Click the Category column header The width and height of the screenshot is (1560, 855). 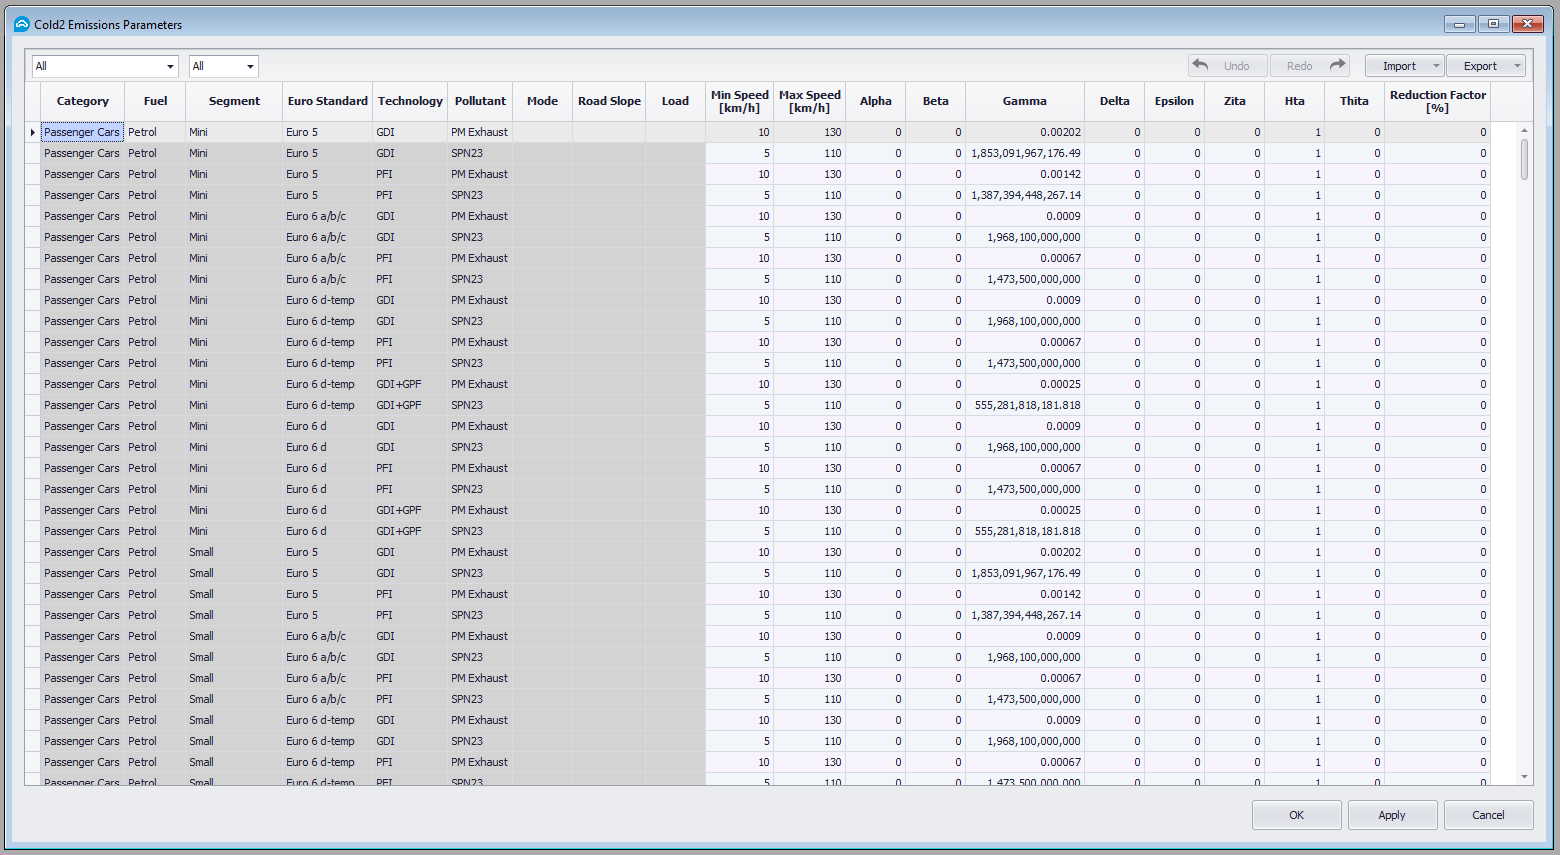coord(82,101)
